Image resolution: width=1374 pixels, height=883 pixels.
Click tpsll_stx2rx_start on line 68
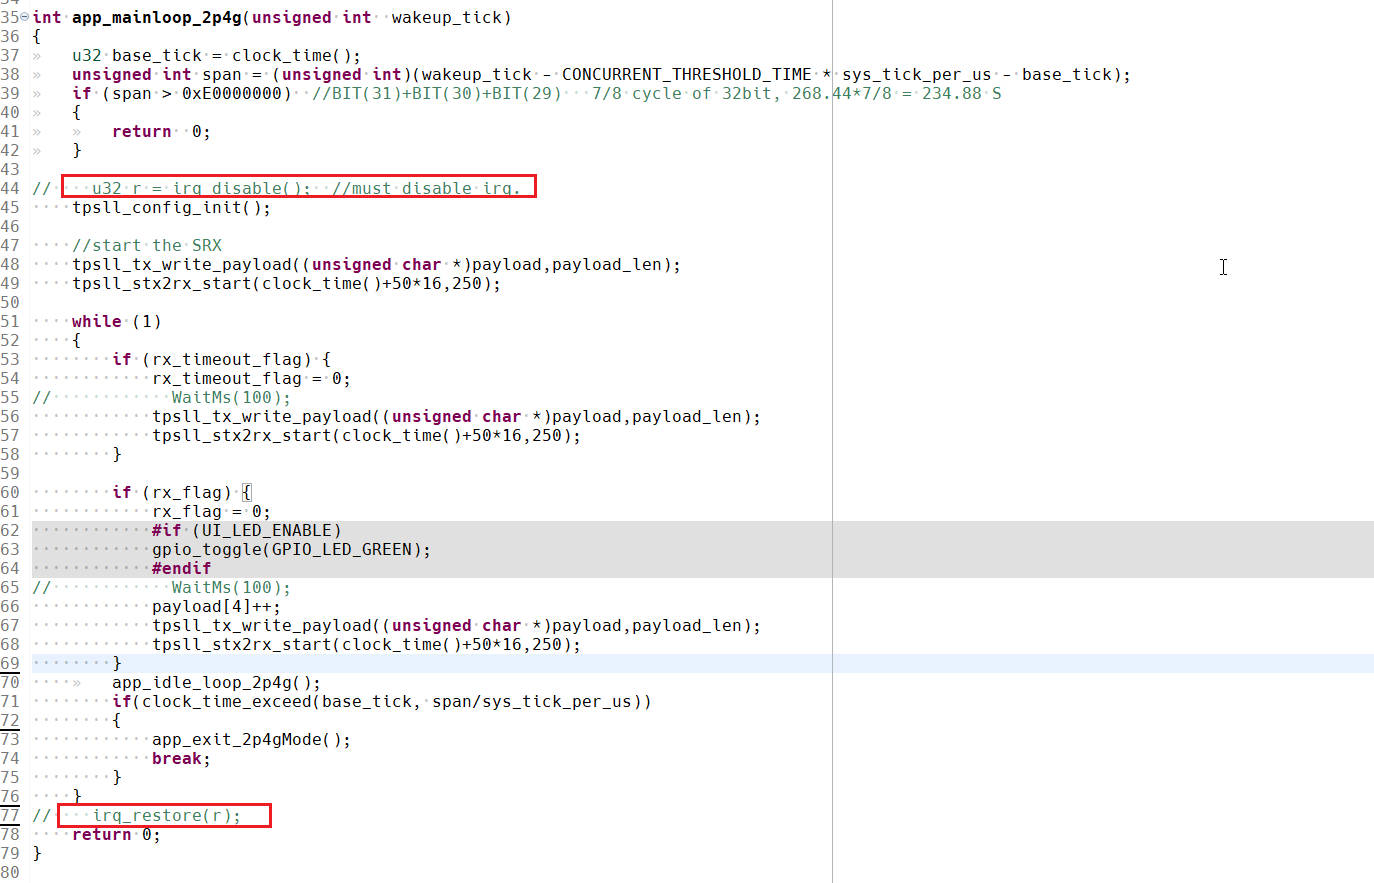241,645
